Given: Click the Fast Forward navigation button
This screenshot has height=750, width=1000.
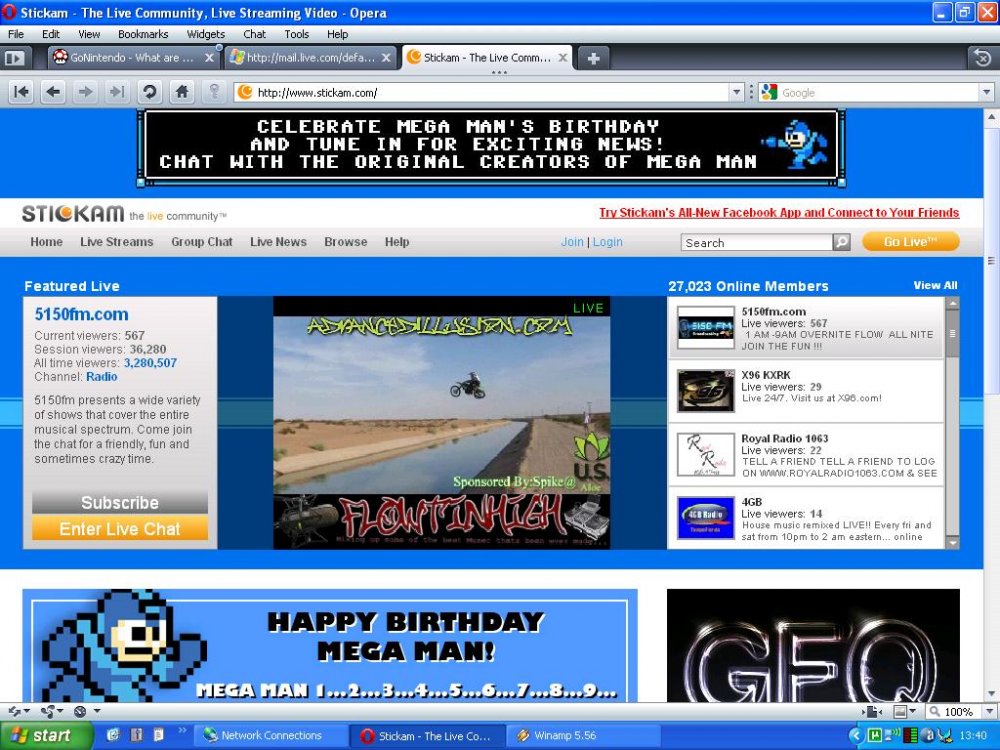Looking at the screenshot, I should click(x=117, y=92).
